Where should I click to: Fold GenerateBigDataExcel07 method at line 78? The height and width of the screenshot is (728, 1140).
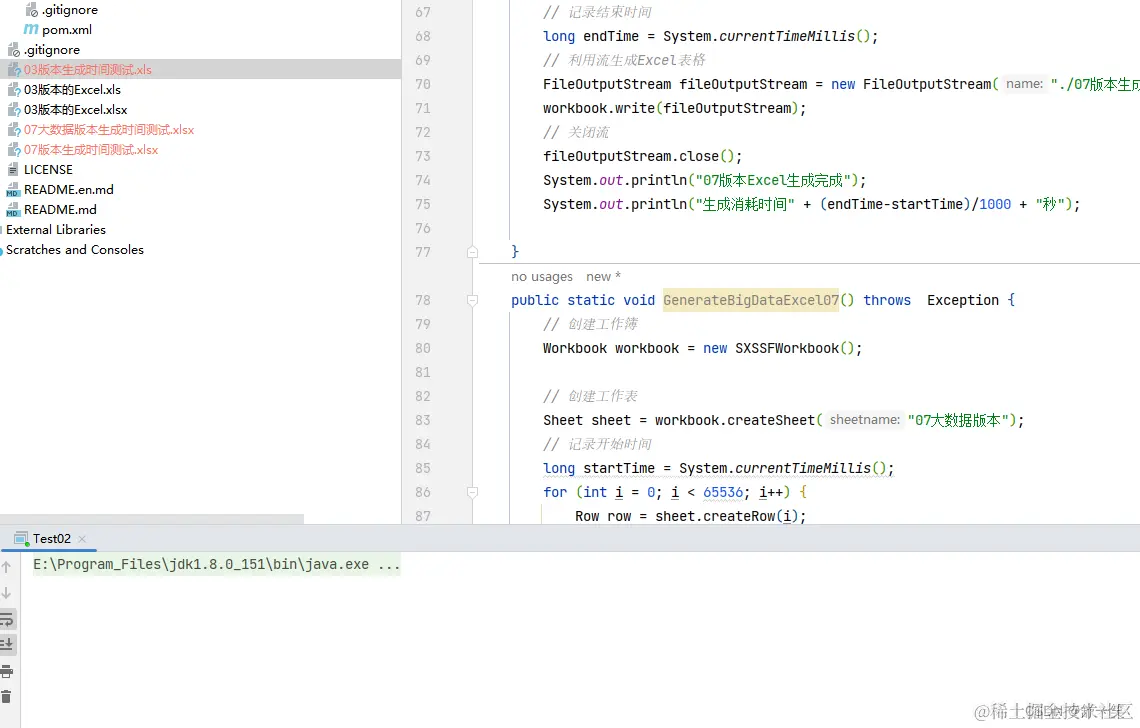pyautogui.click(x=473, y=300)
